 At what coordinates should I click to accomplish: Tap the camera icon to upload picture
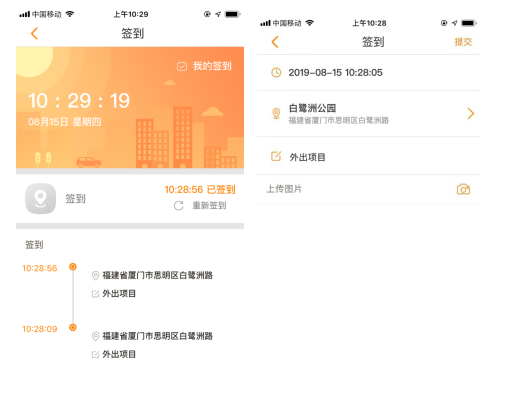(x=463, y=189)
